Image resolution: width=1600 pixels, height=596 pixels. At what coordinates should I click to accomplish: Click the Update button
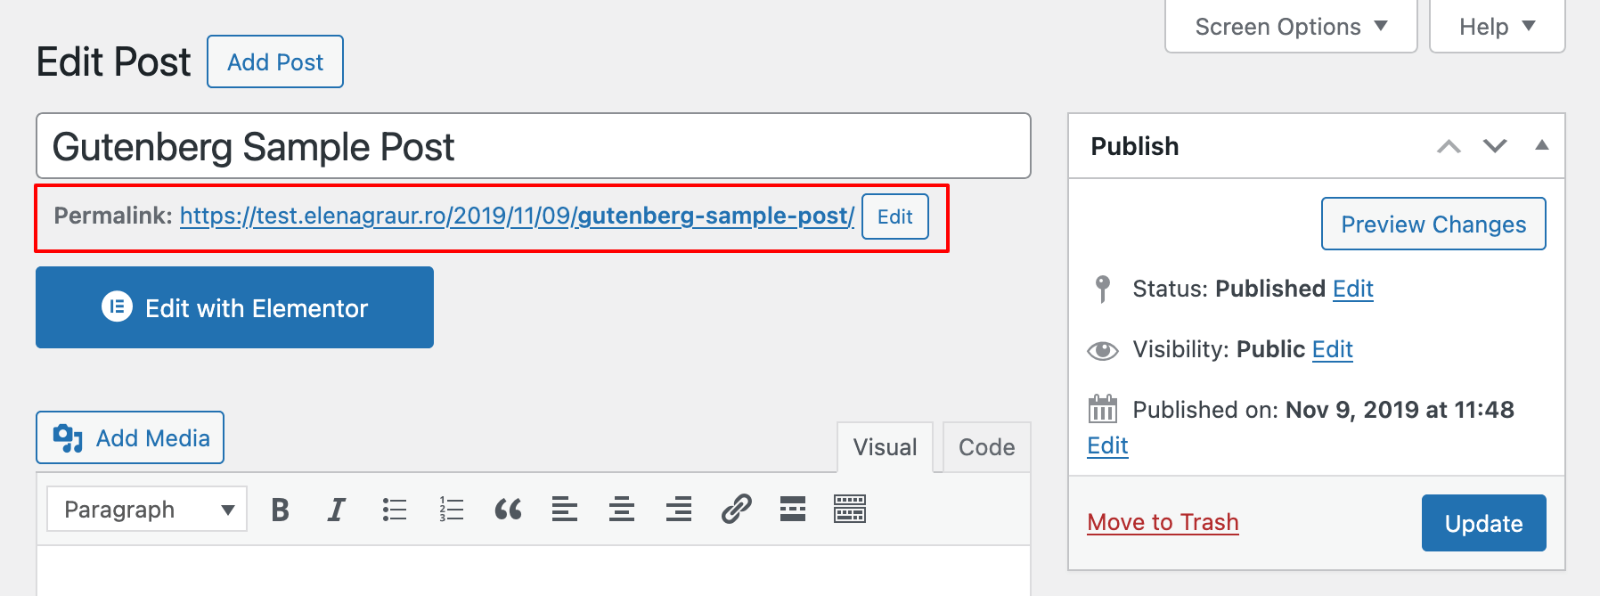tap(1483, 523)
